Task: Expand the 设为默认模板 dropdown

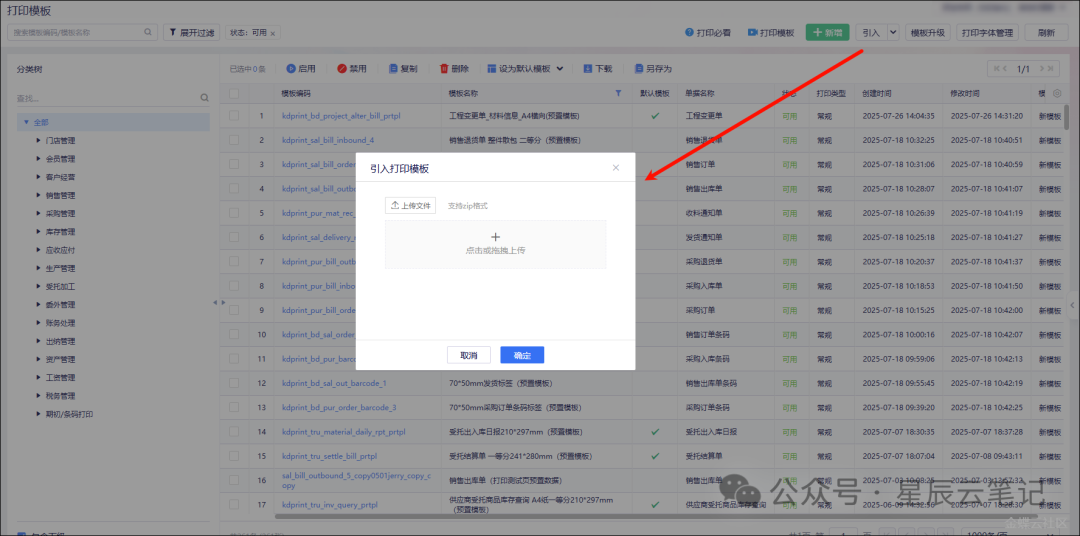Action: pyautogui.click(x=560, y=69)
